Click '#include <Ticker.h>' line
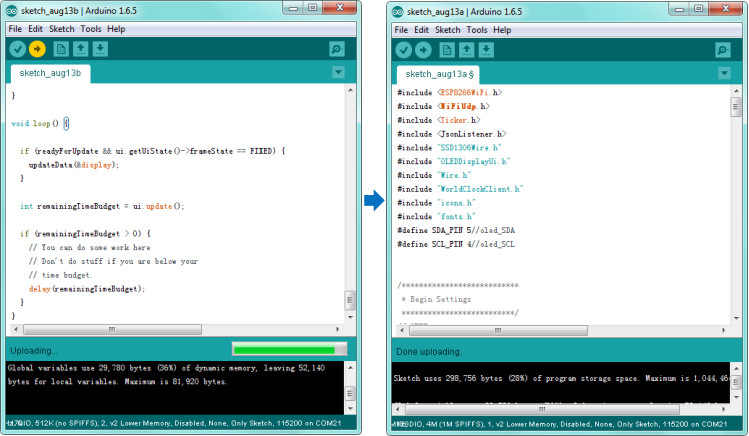The width and height of the screenshot is (749, 436). (x=439, y=120)
